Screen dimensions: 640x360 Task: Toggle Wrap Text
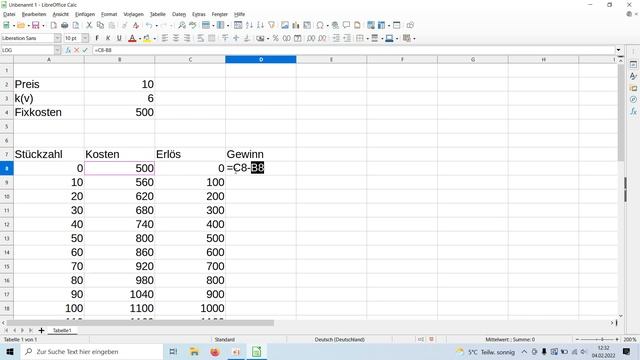(x=200, y=38)
